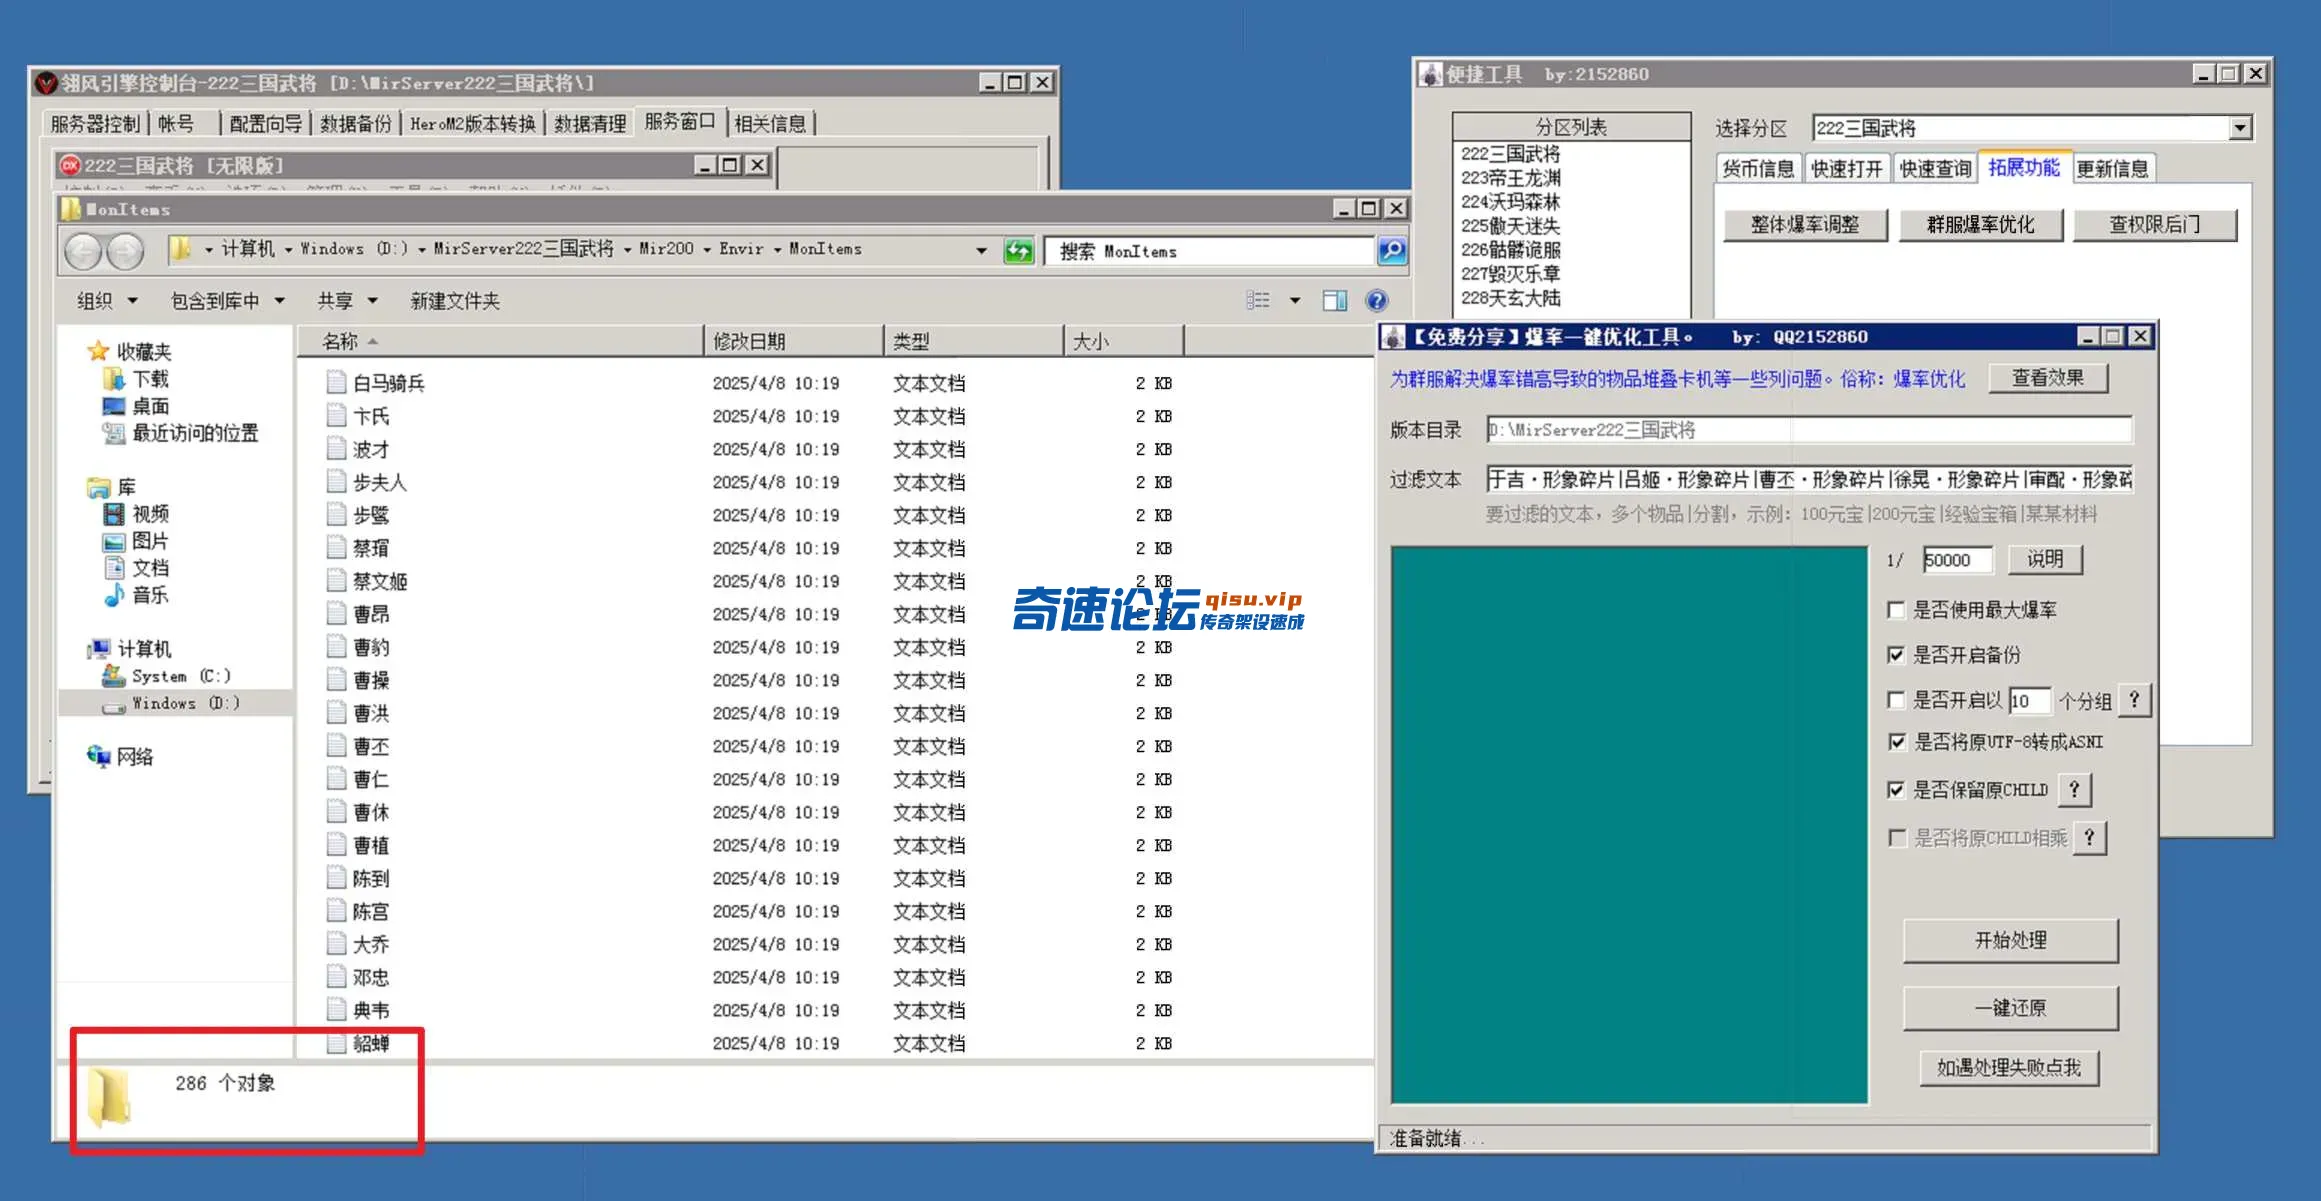Toggle 是否使用最大爆率 checkbox
Image resolution: width=2321 pixels, height=1201 pixels.
tap(1895, 610)
